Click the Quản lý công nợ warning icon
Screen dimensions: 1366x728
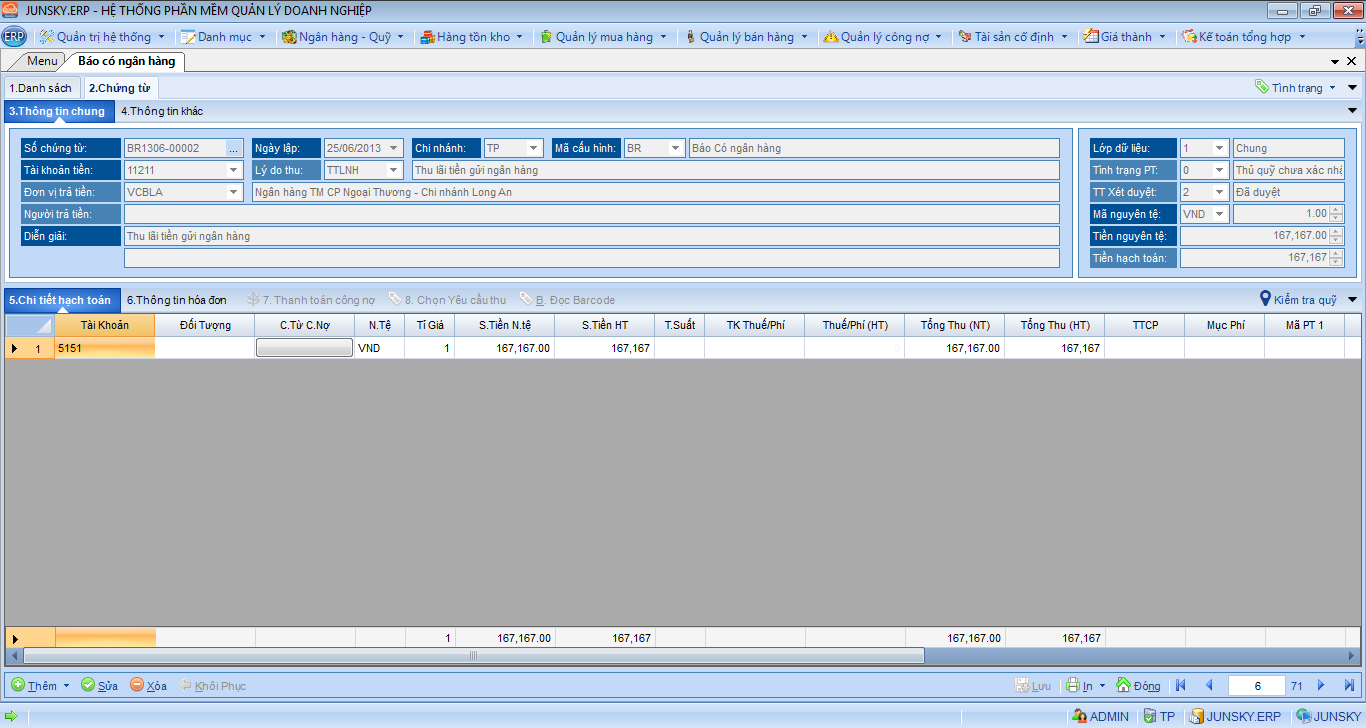[x=830, y=37]
